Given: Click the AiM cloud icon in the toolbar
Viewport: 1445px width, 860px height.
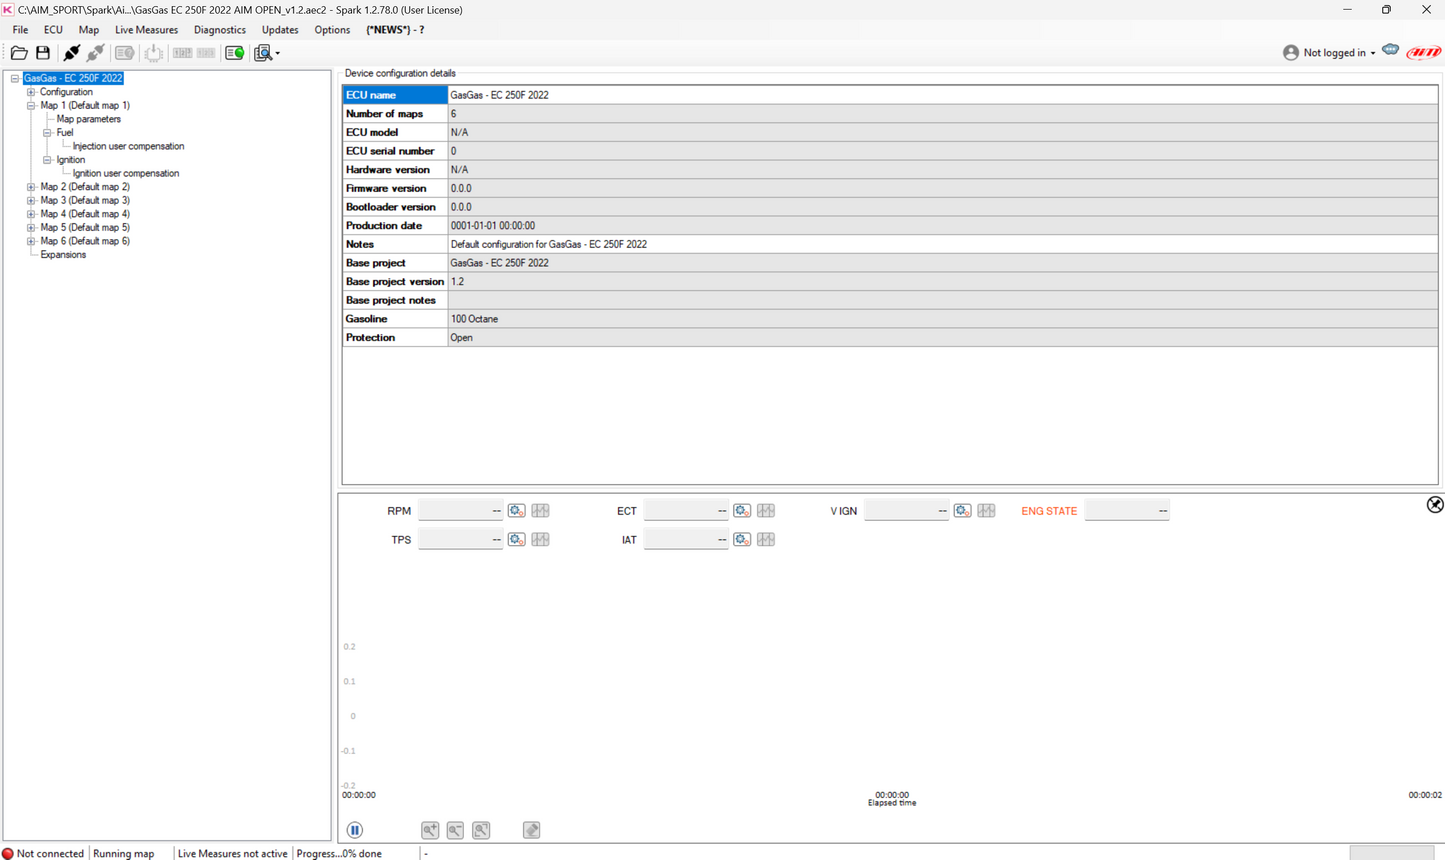Looking at the screenshot, I should [1390, 51].
